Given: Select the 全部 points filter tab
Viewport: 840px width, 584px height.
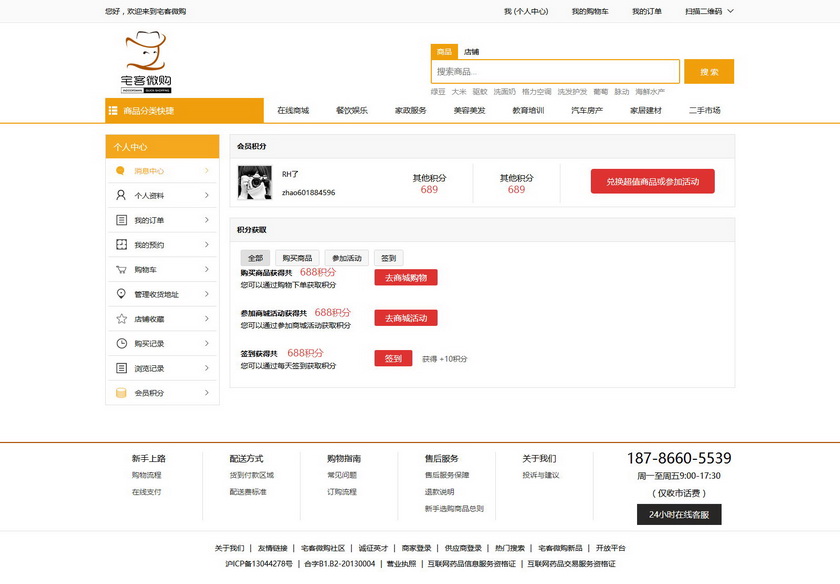Looking at the screenshot, I should (256, 258).
